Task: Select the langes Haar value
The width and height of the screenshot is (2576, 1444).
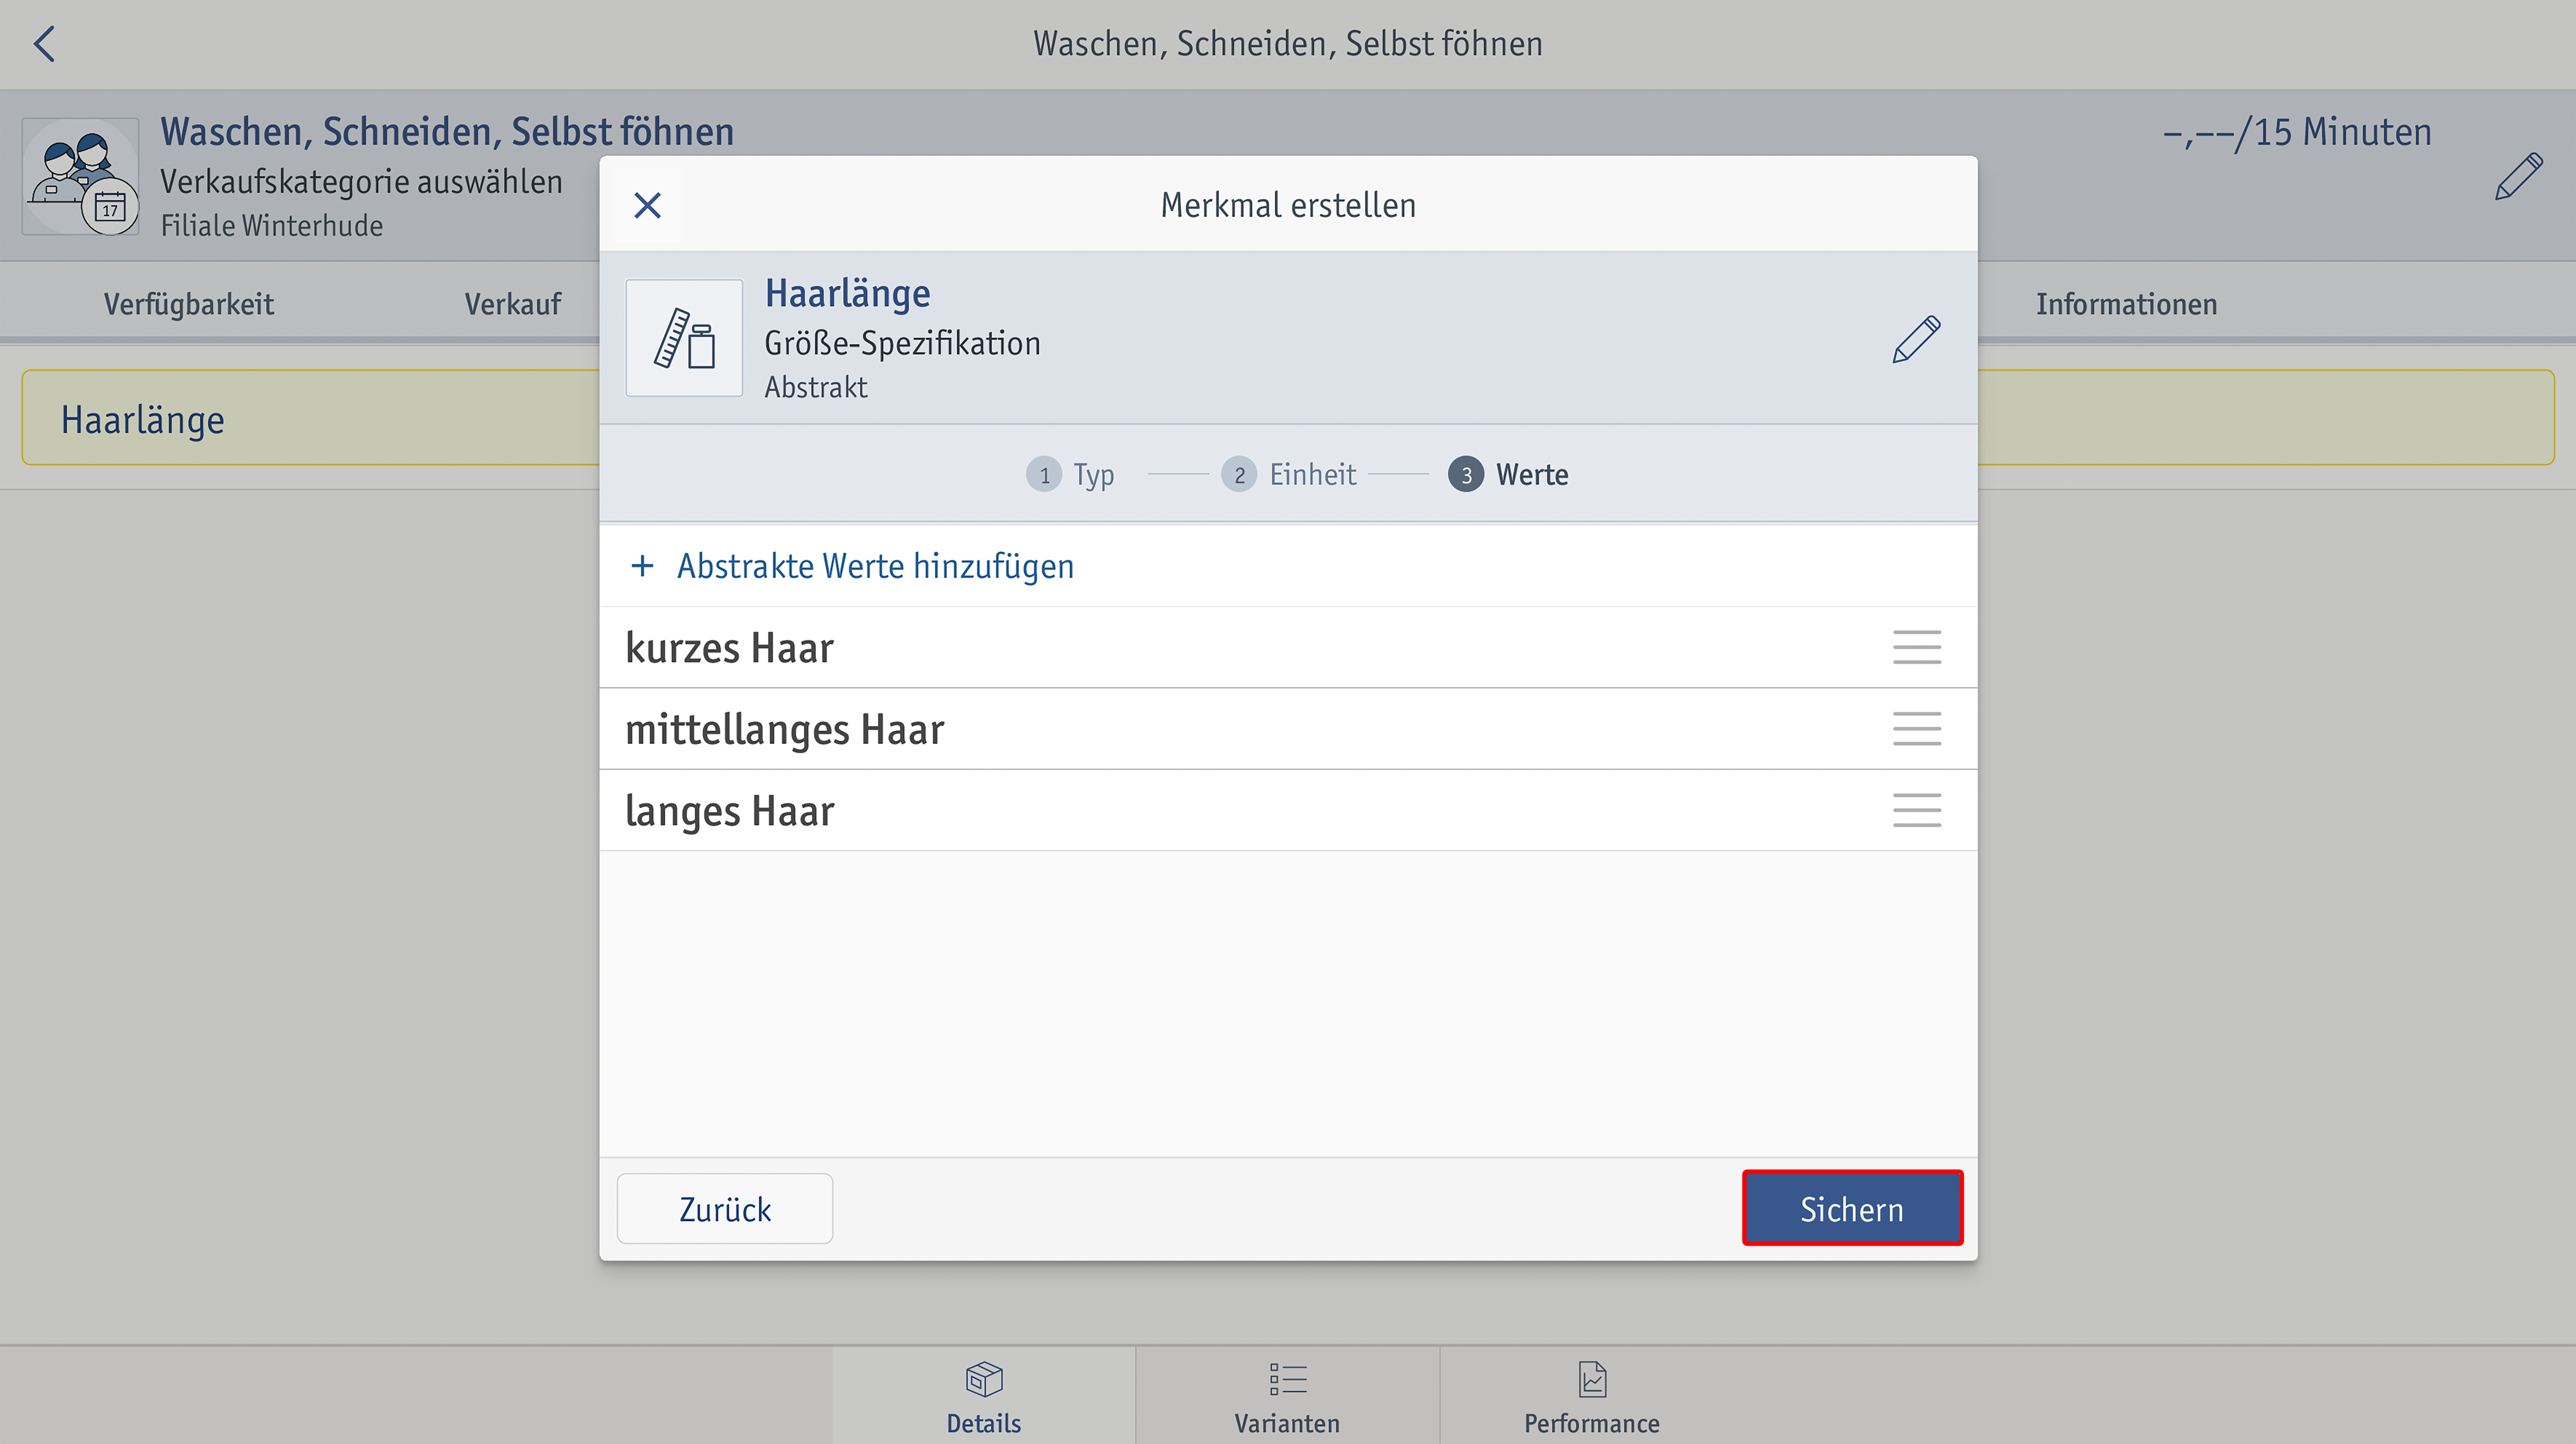Action: pos(1288,811)
